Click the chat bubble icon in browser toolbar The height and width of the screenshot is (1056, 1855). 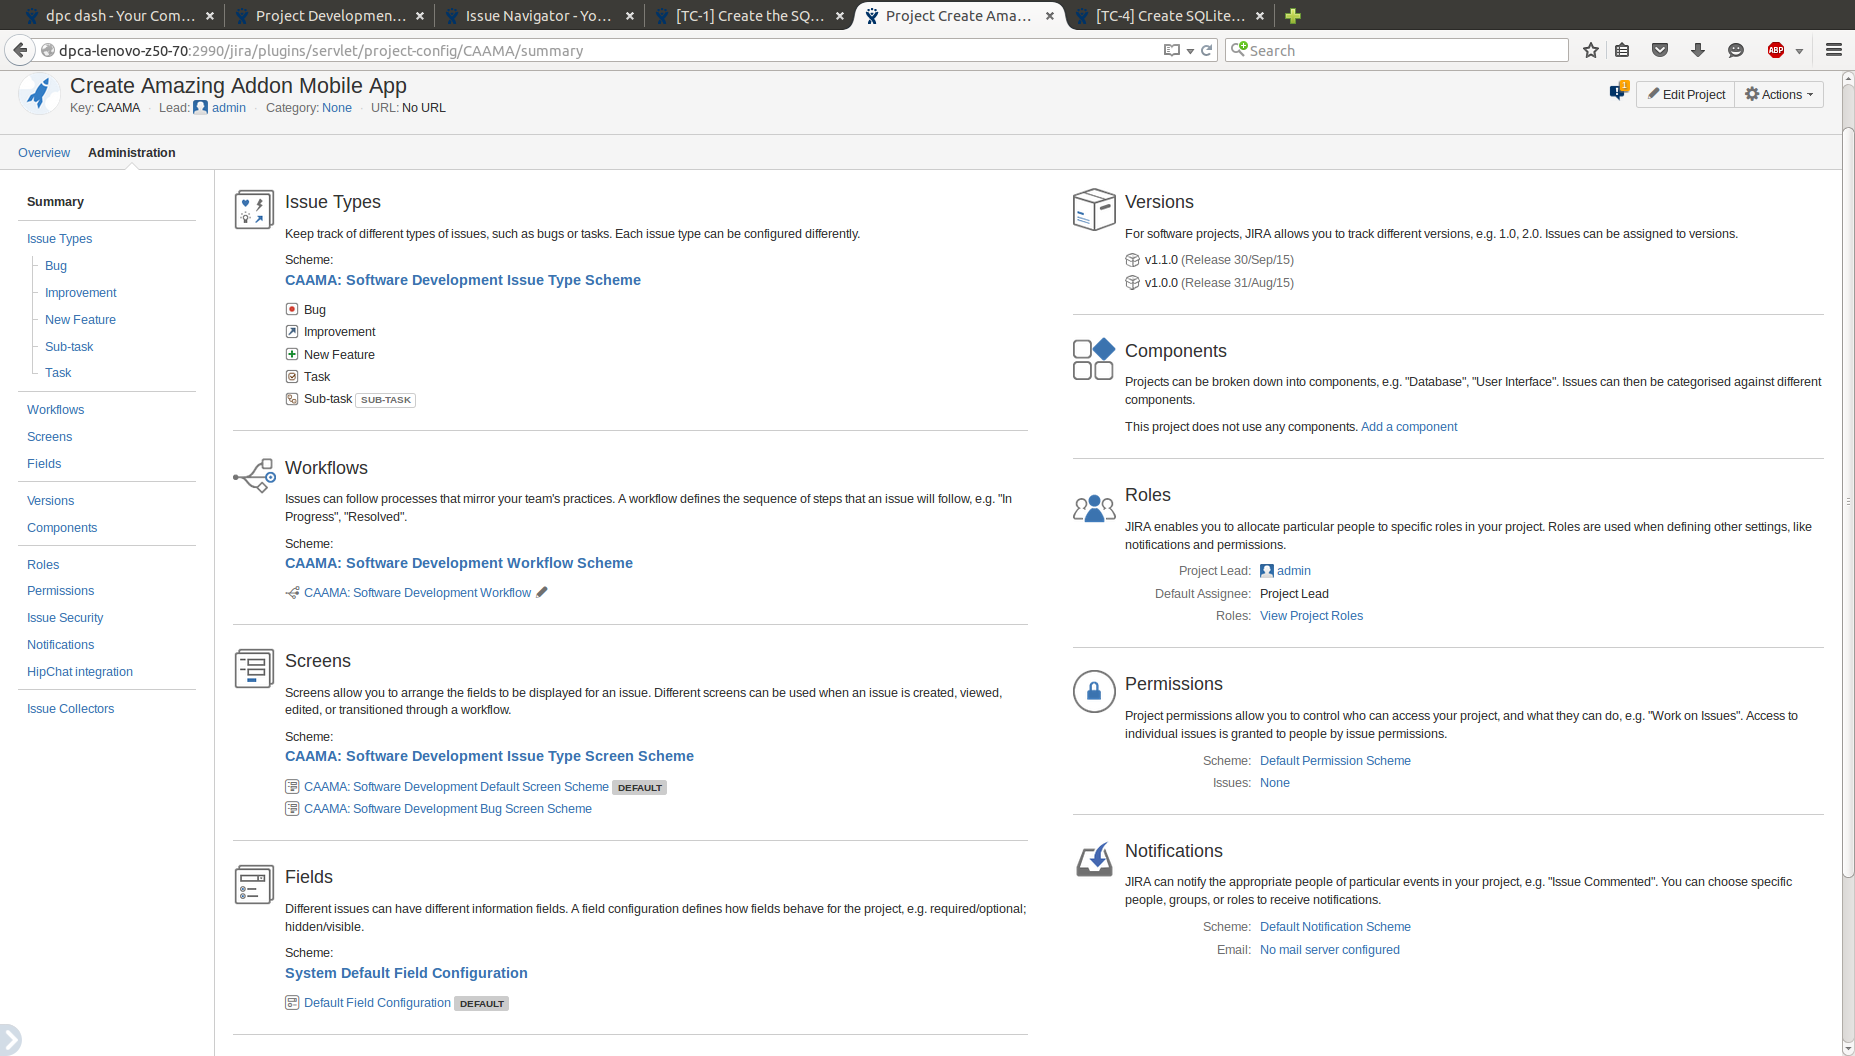click(1736, 50)
